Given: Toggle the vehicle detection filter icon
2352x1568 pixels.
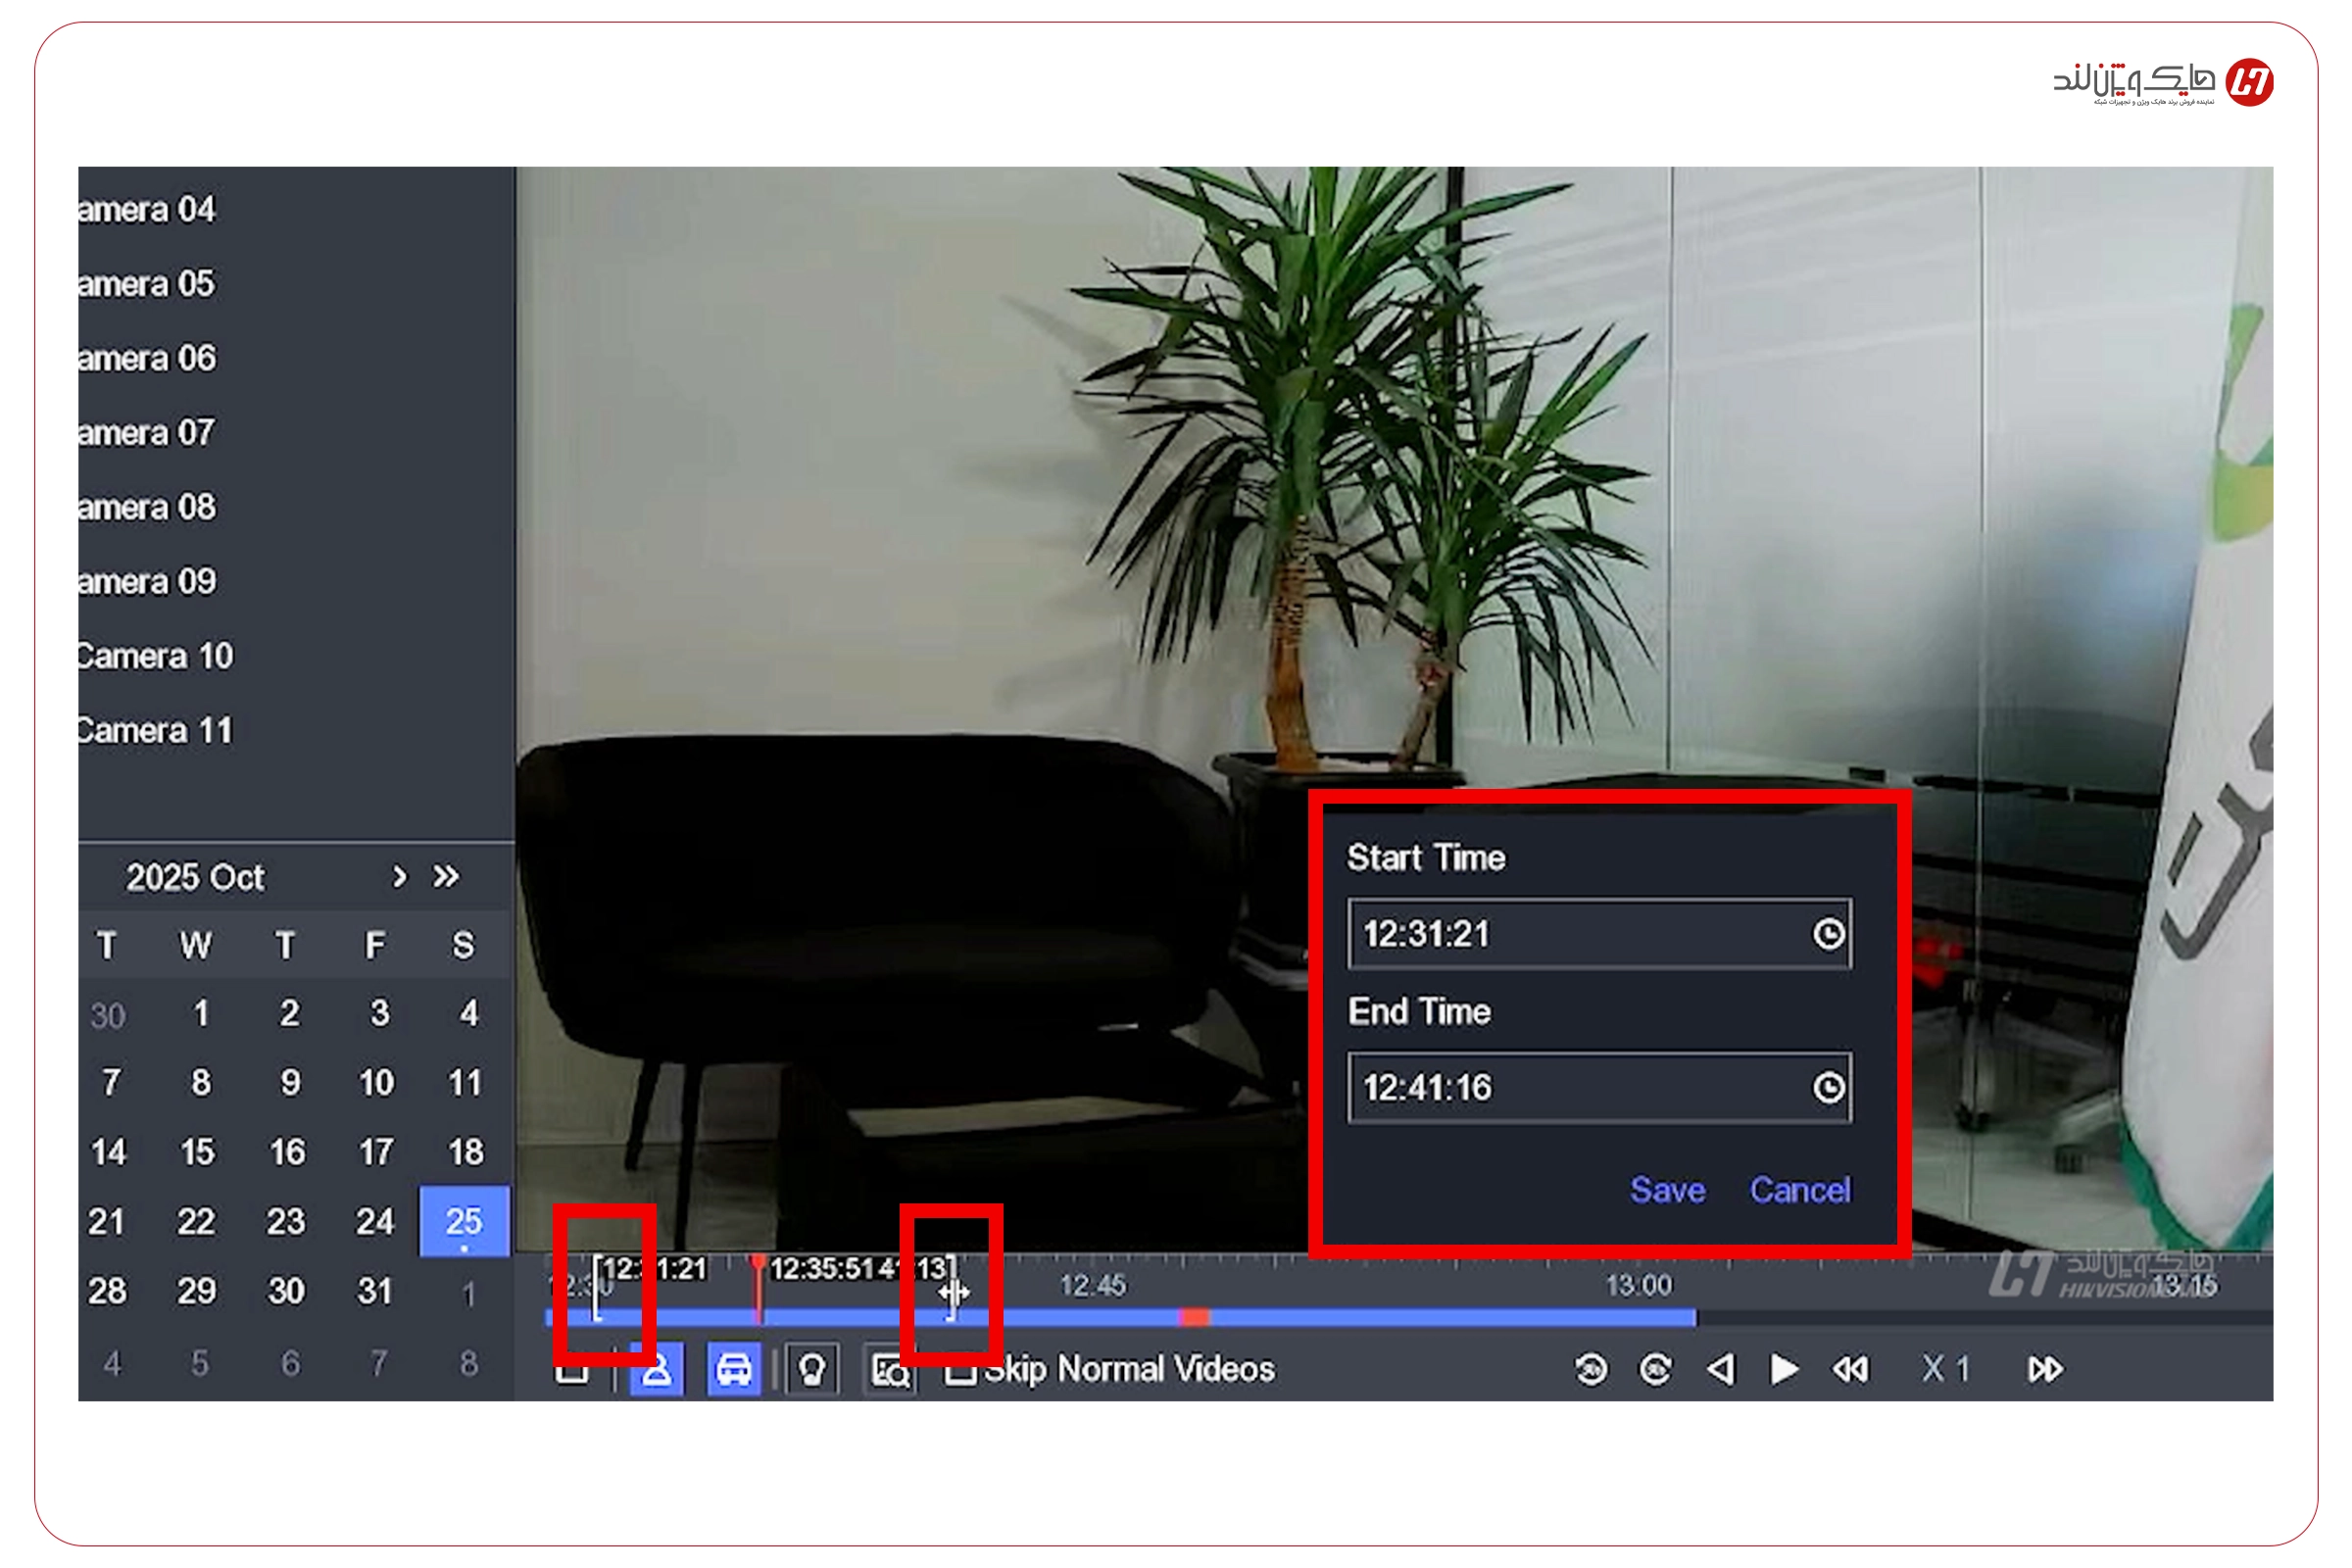Looking at the screenshot, I should click(734, 1370).
